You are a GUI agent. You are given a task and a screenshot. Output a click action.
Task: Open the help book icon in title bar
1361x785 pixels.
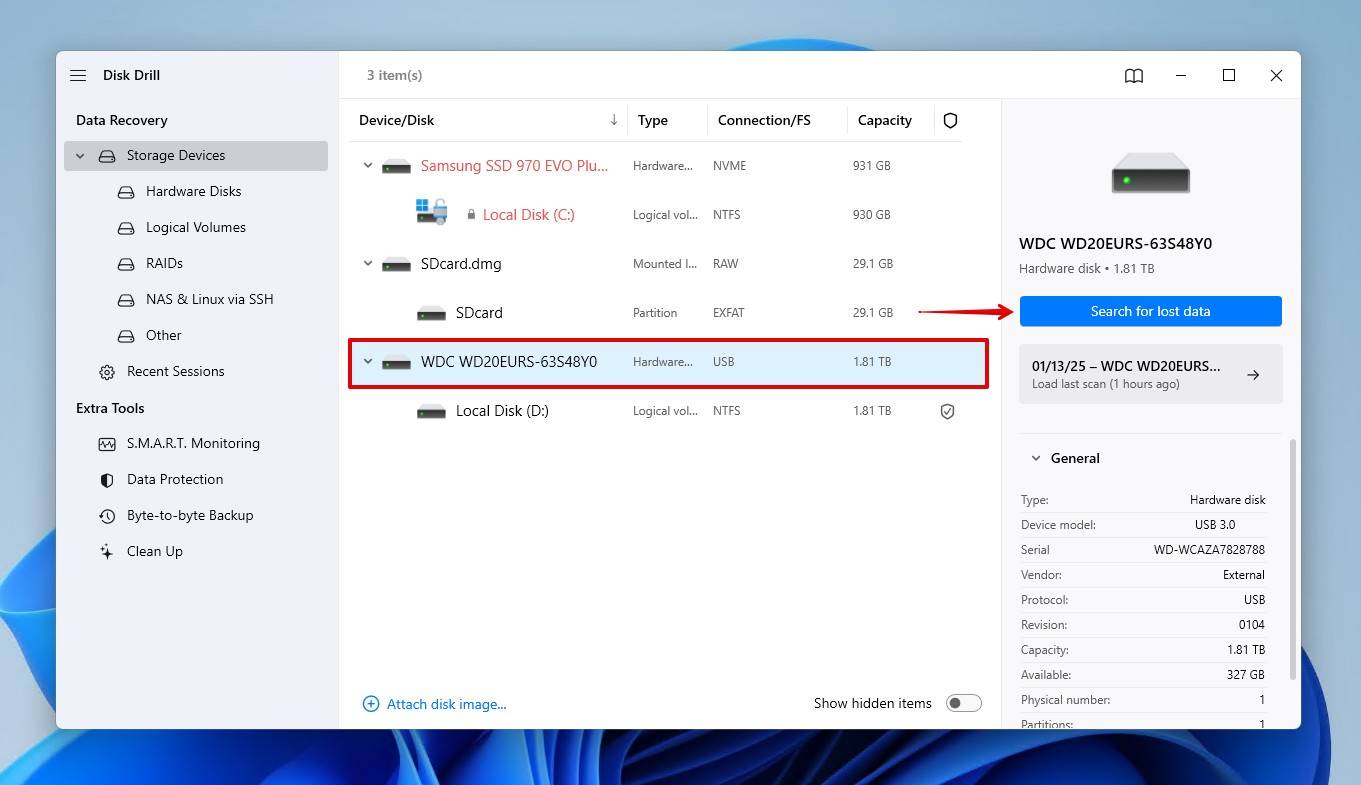point(1134,76)
